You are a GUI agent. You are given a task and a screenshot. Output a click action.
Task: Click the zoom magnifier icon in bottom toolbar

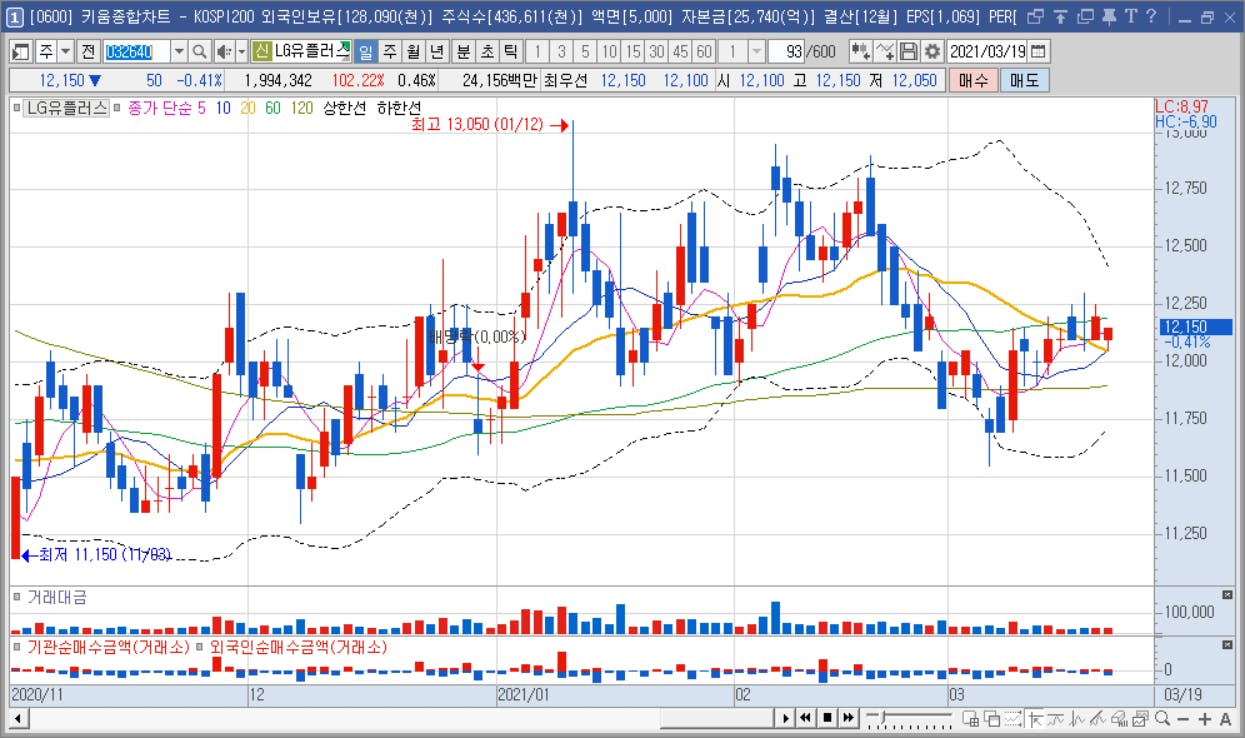point(1163,718)
